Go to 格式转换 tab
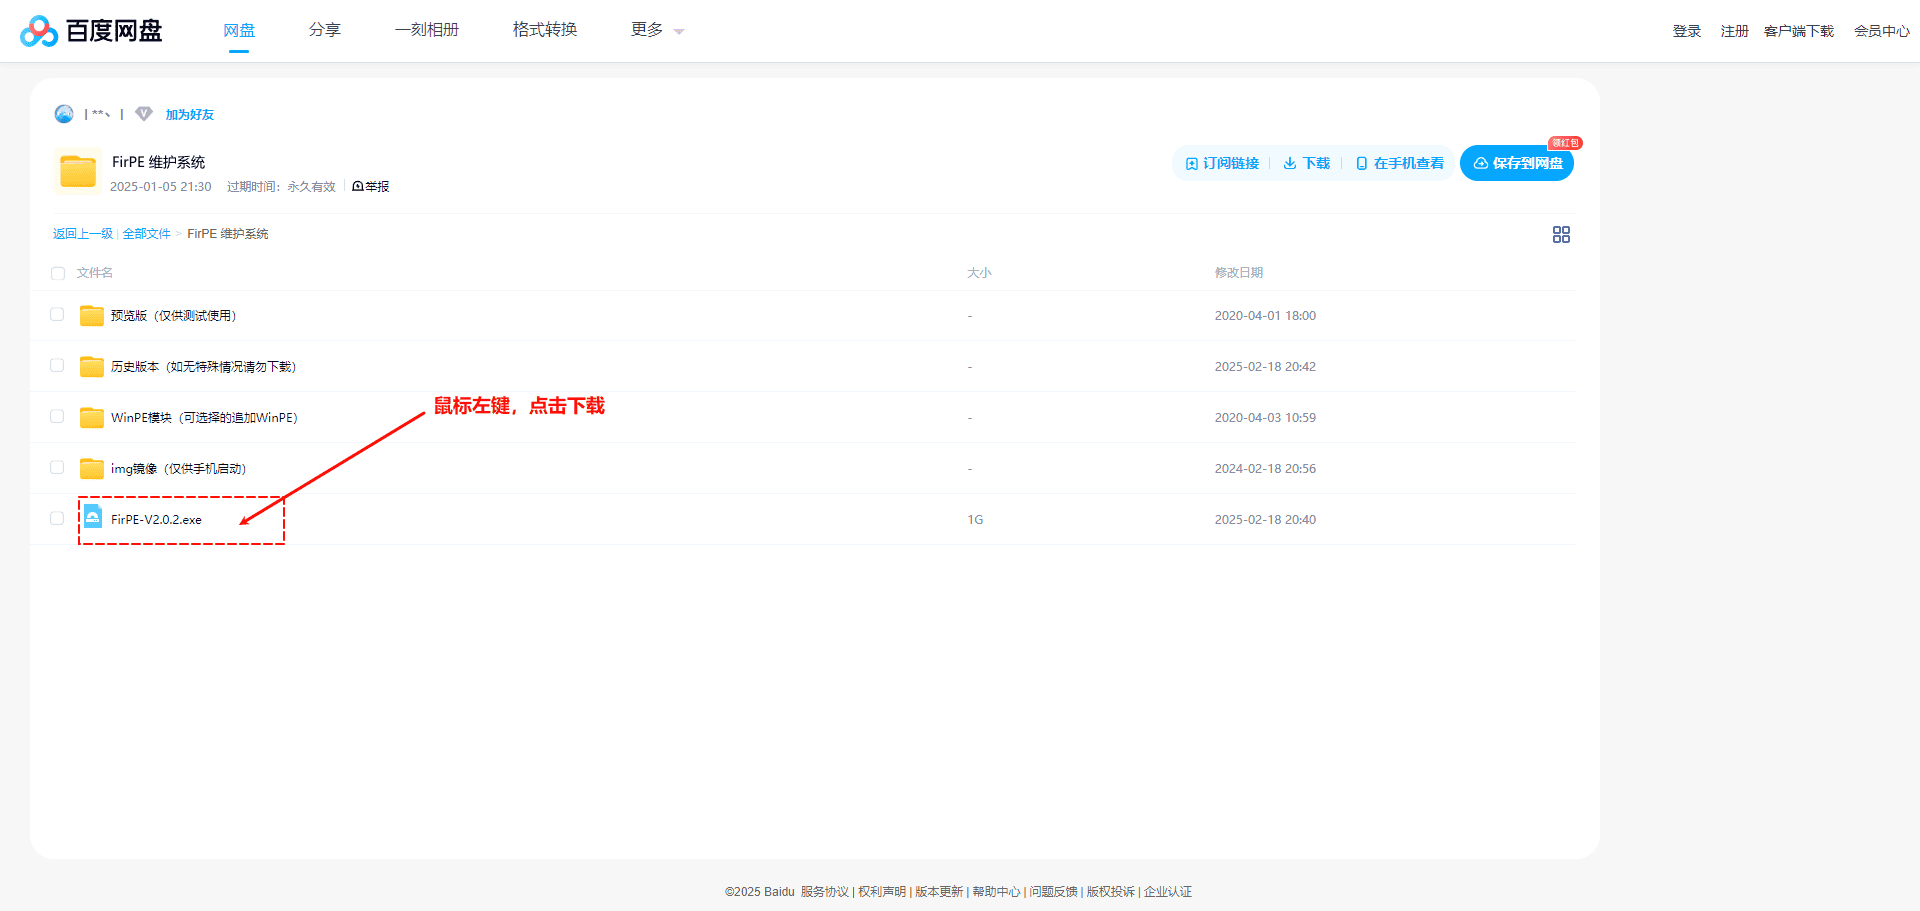The height and width of the screenshot is (911, 1920). tap(545, 30)
